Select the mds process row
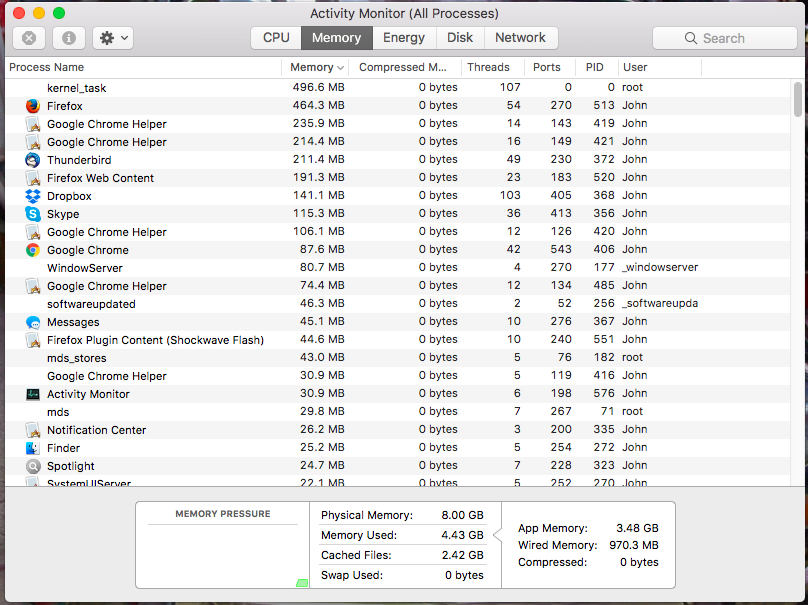The image size is (808, 605). pyautogui.click(x=397, y=412)
